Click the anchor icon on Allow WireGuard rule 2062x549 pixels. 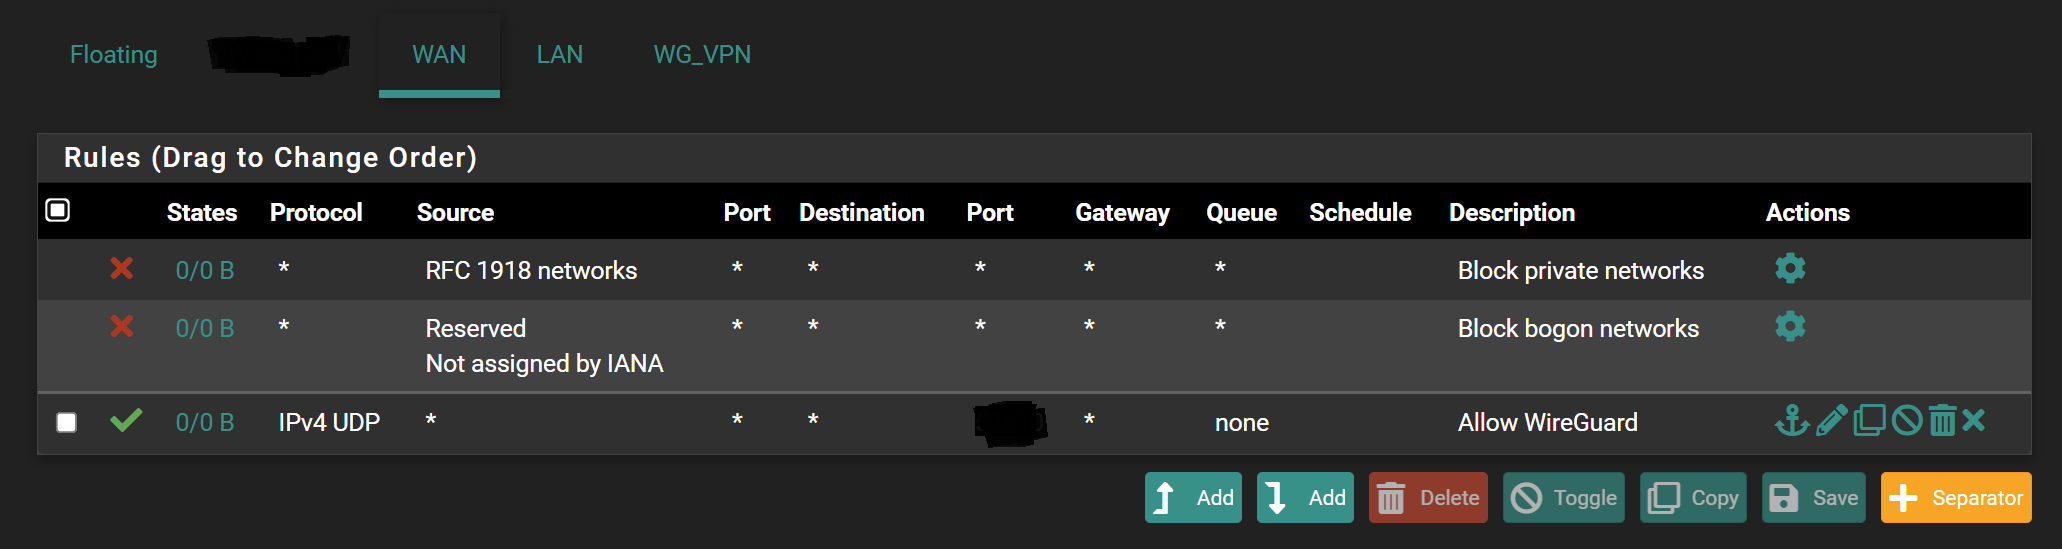tap(1791, 421)
